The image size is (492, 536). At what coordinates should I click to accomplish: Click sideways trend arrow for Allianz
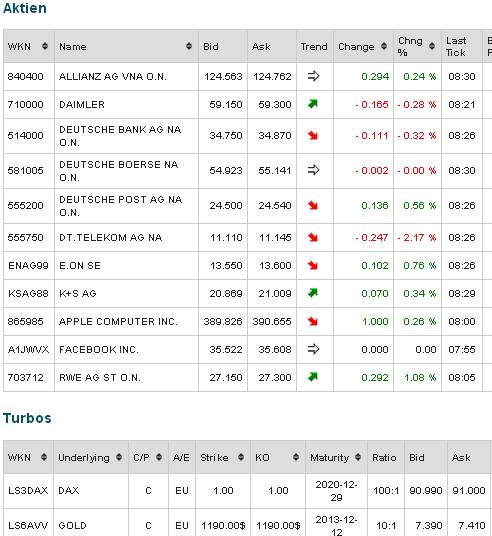(x=313, y=76)
